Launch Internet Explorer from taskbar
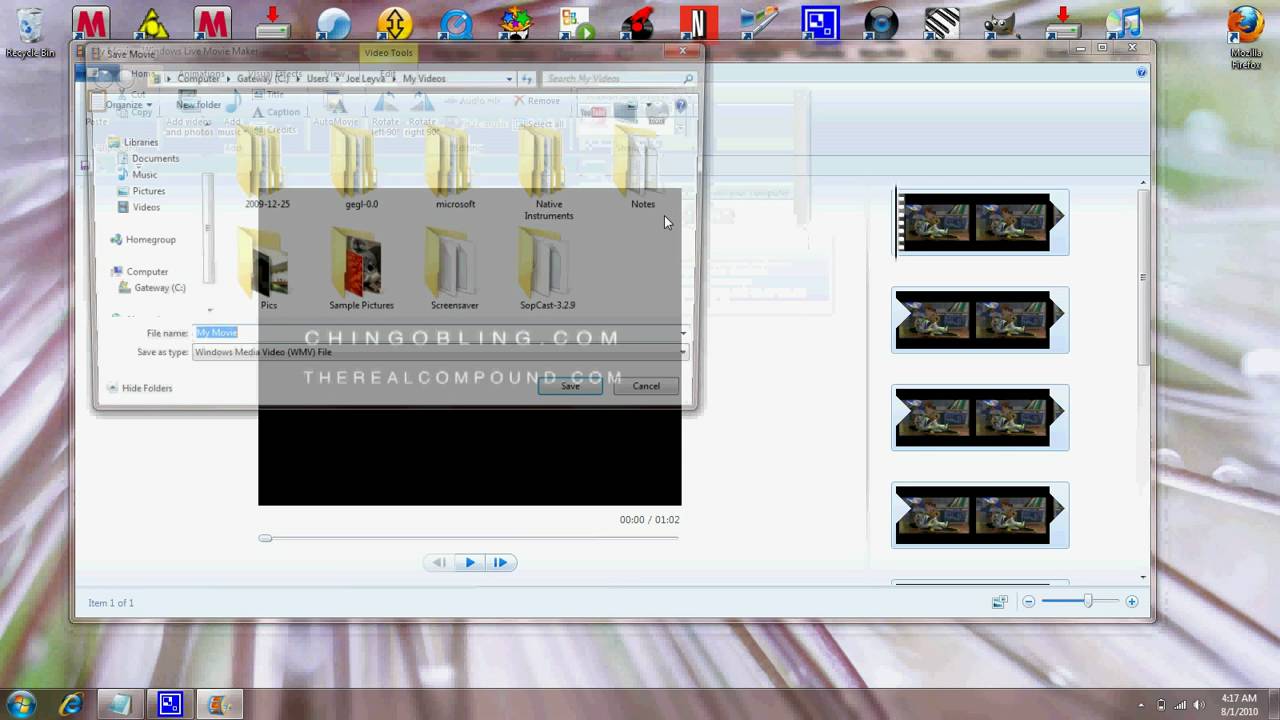This screenshot has width=1280, height=720. tap(71, 705)
